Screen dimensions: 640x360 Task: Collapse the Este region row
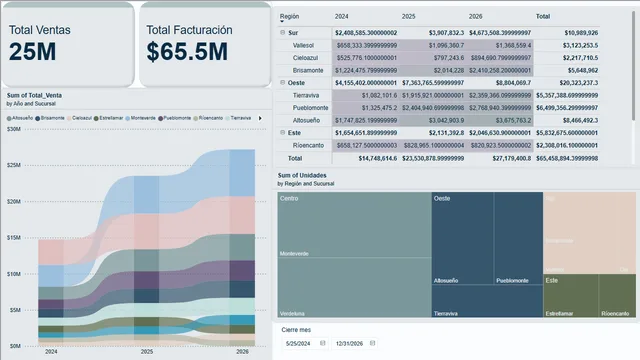click(x=282, y=132)
